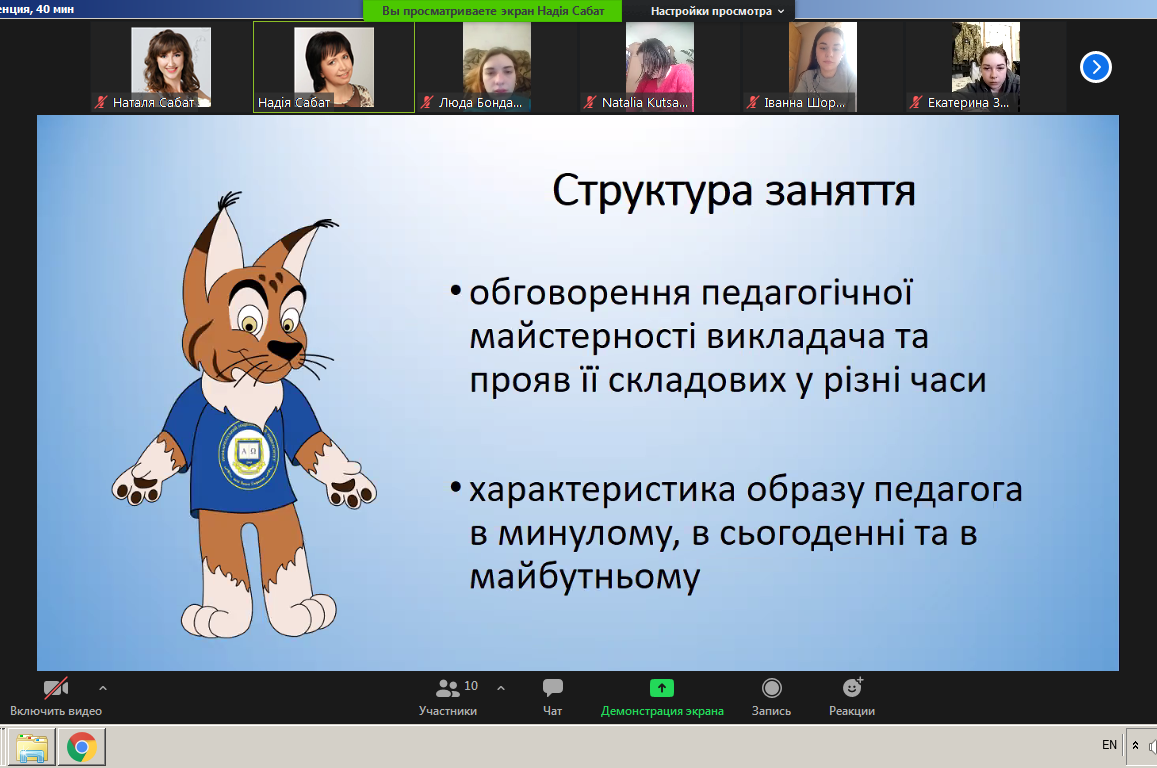Screen dimensions: 1157x768
Task: Open Google Chrome from the taskbar
Action: click(x=81, y=747)
